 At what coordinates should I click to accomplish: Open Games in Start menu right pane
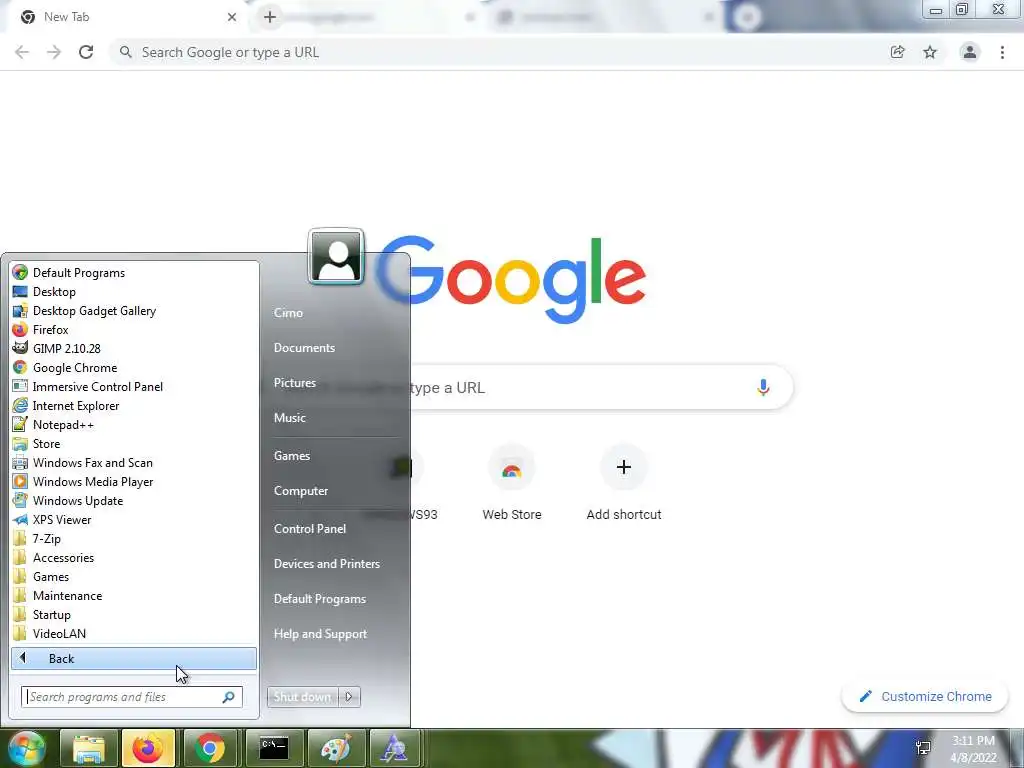[x=291, y=456]
